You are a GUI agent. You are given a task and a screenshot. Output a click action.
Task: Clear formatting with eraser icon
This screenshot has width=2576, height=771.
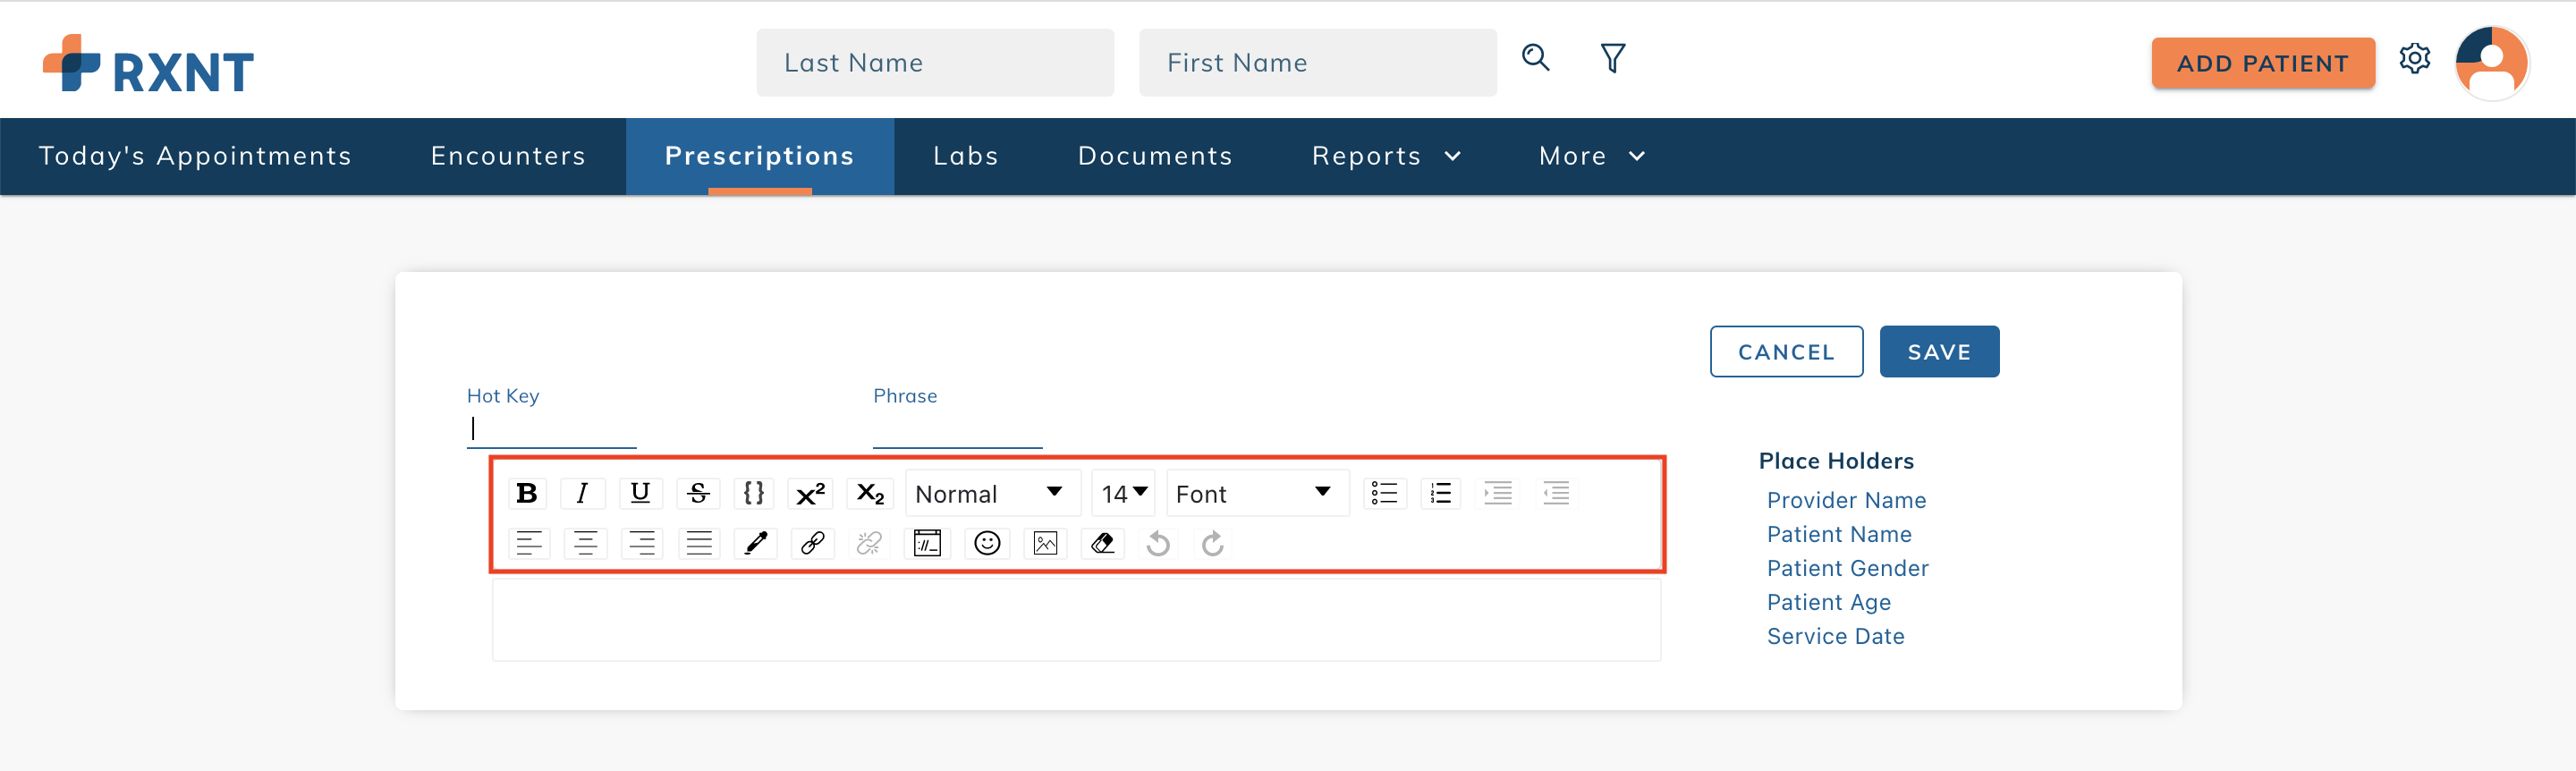1103,543
